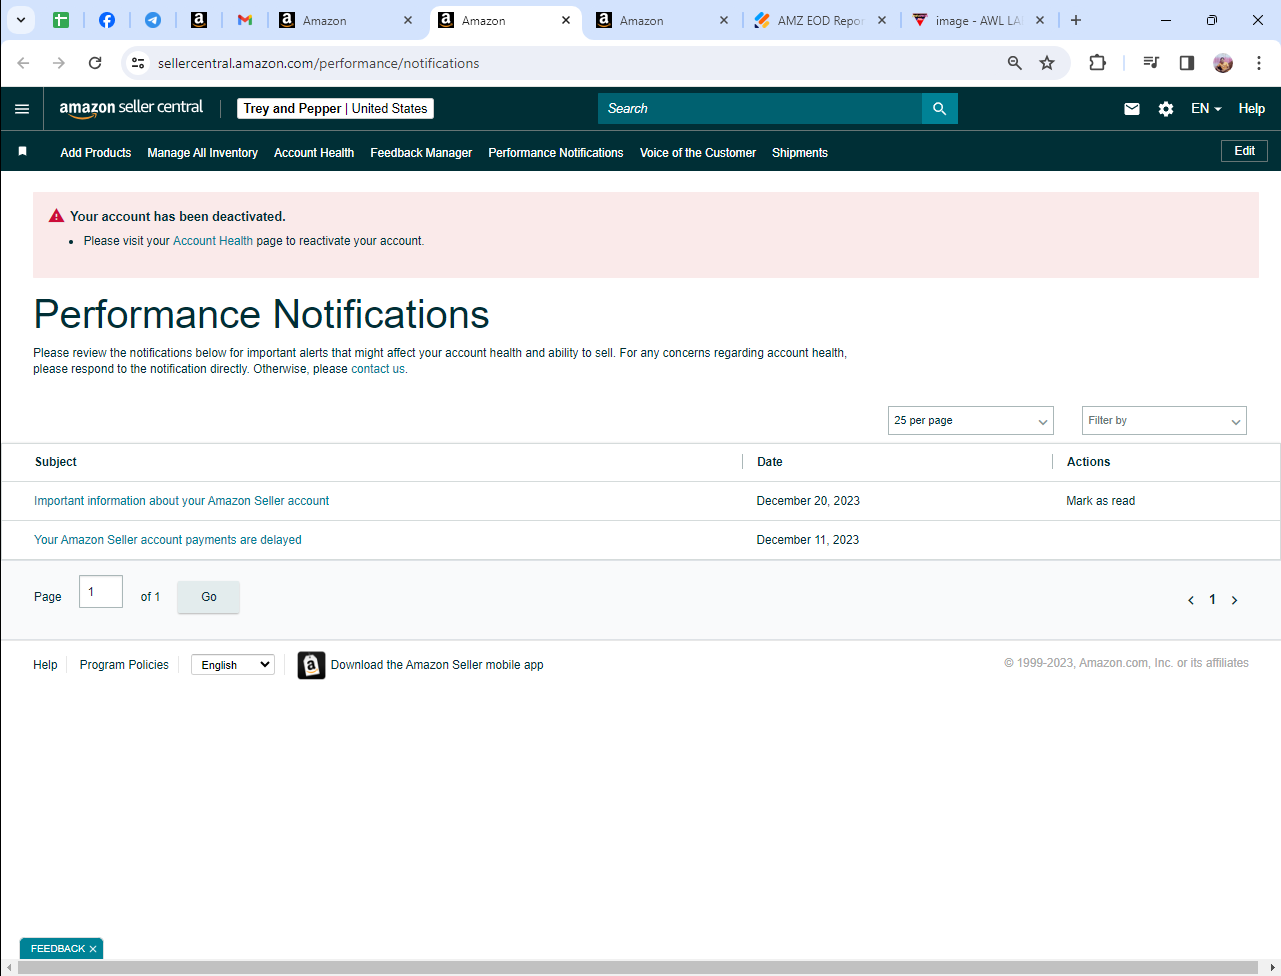Image resolution: width=1281 pixels, height=976 pixels.
Task: Reload the page in Chrome
Action: (x=95, y=63)
